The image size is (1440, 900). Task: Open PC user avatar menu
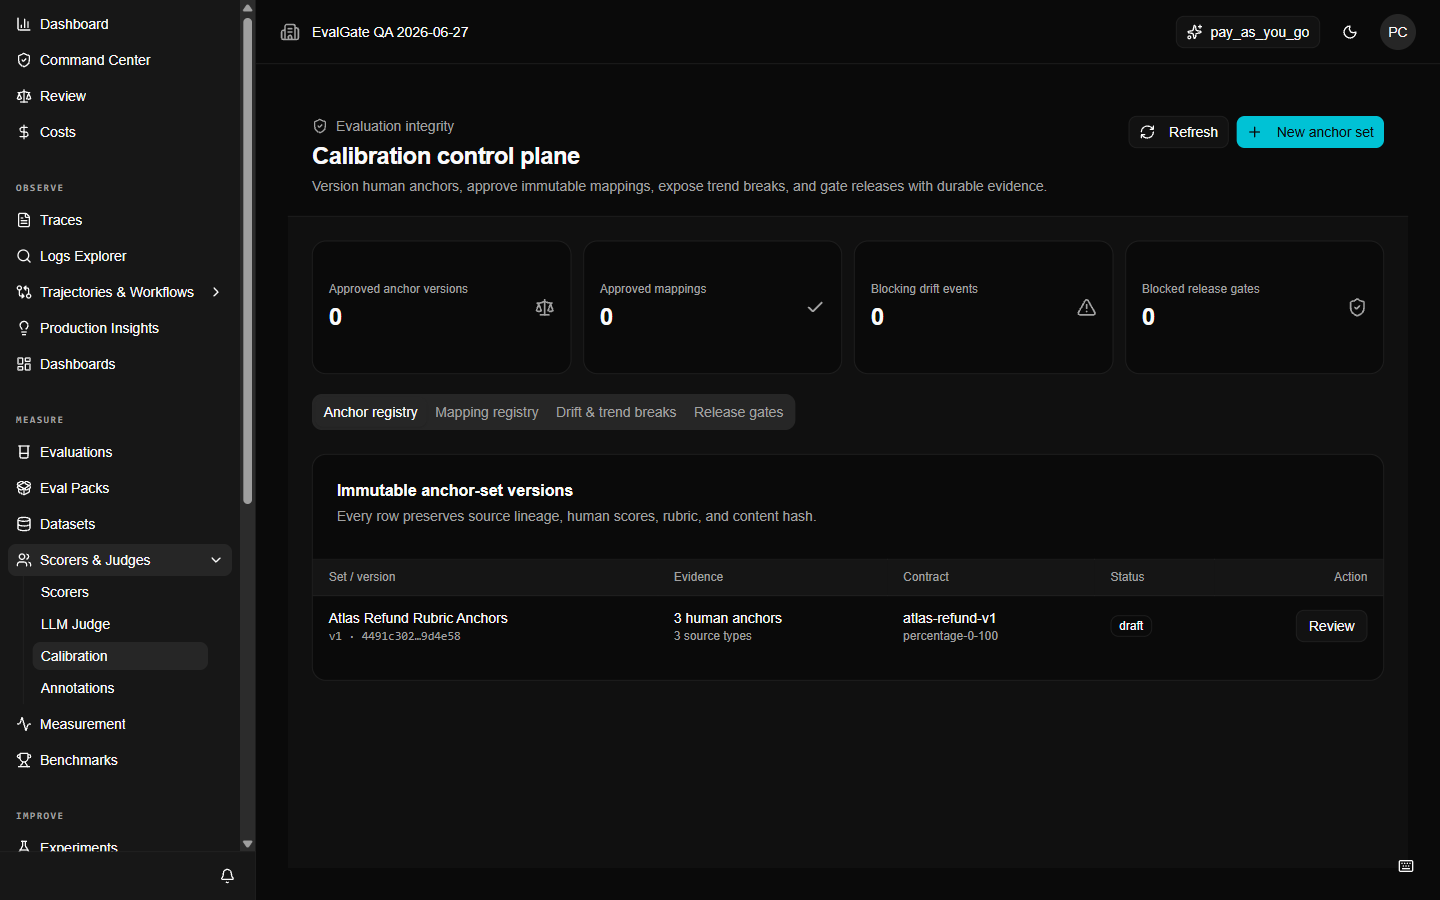click(1398, 32)
